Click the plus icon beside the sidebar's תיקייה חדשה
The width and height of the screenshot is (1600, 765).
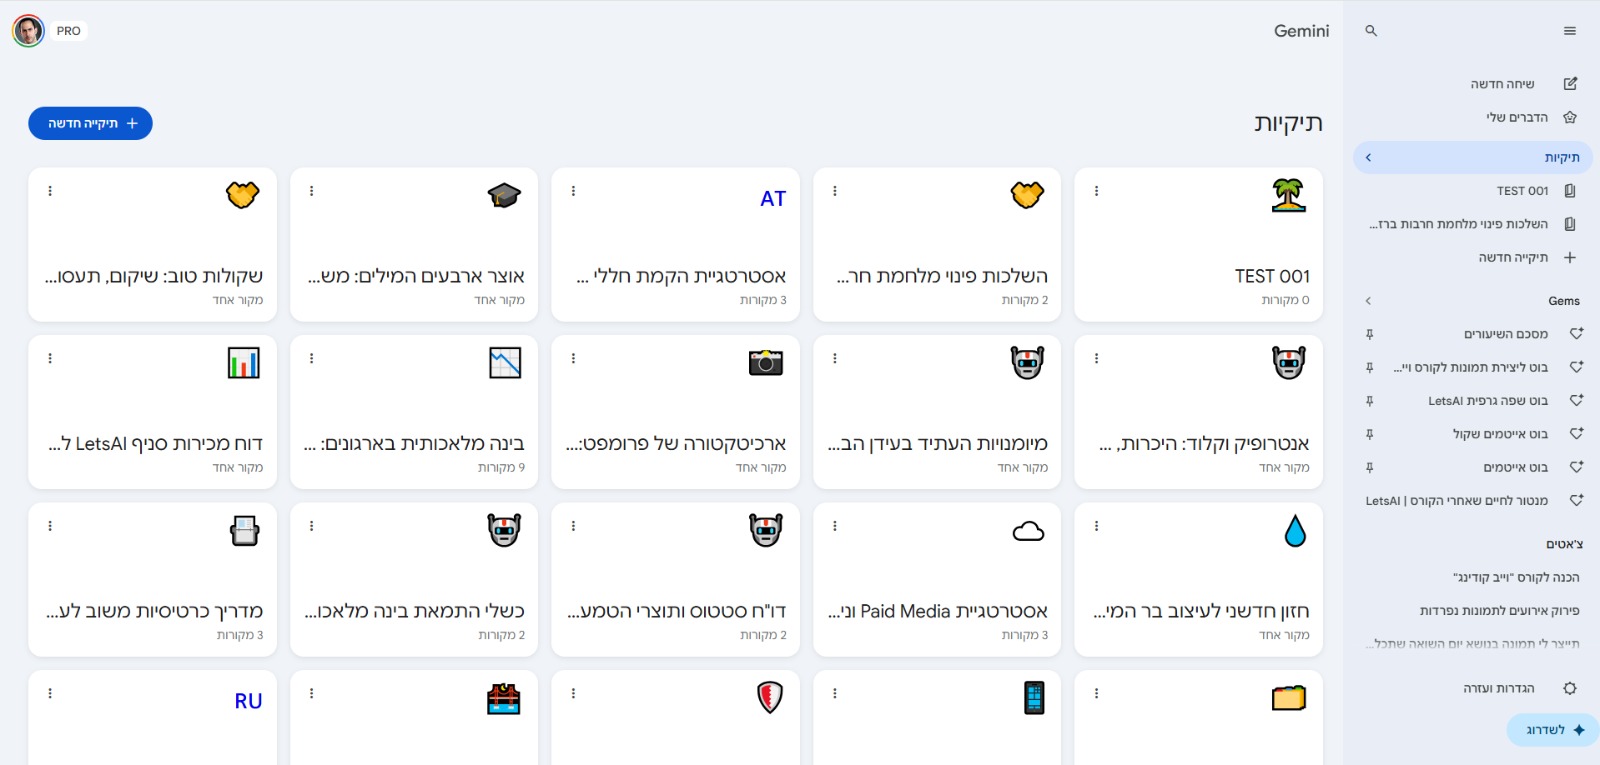pos(1570,258)
